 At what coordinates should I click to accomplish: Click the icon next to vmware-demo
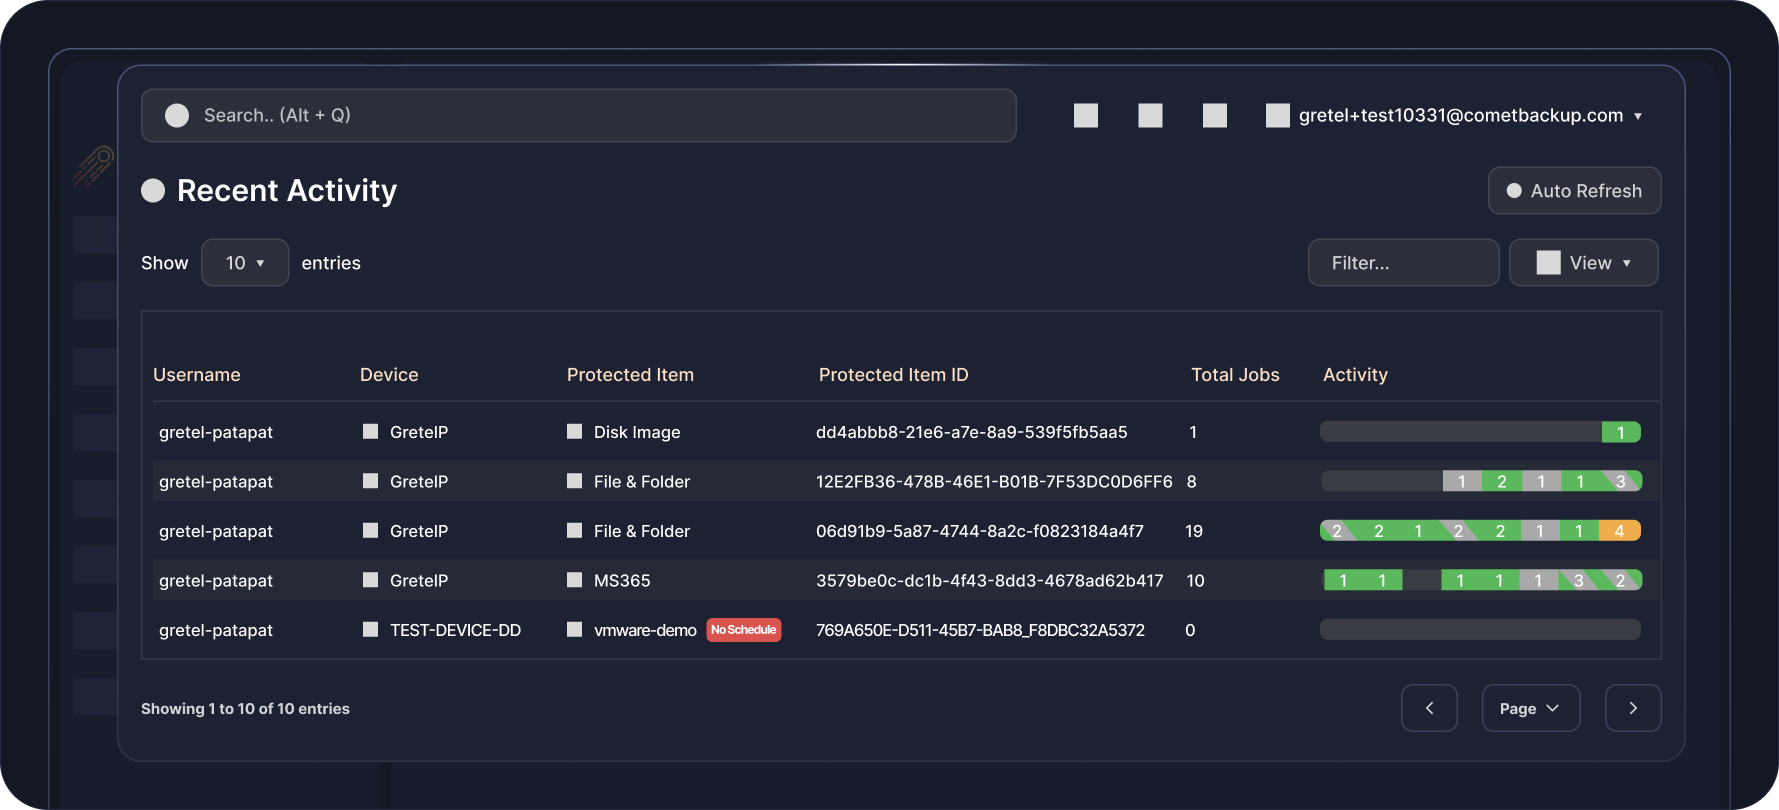click(575, 630)
